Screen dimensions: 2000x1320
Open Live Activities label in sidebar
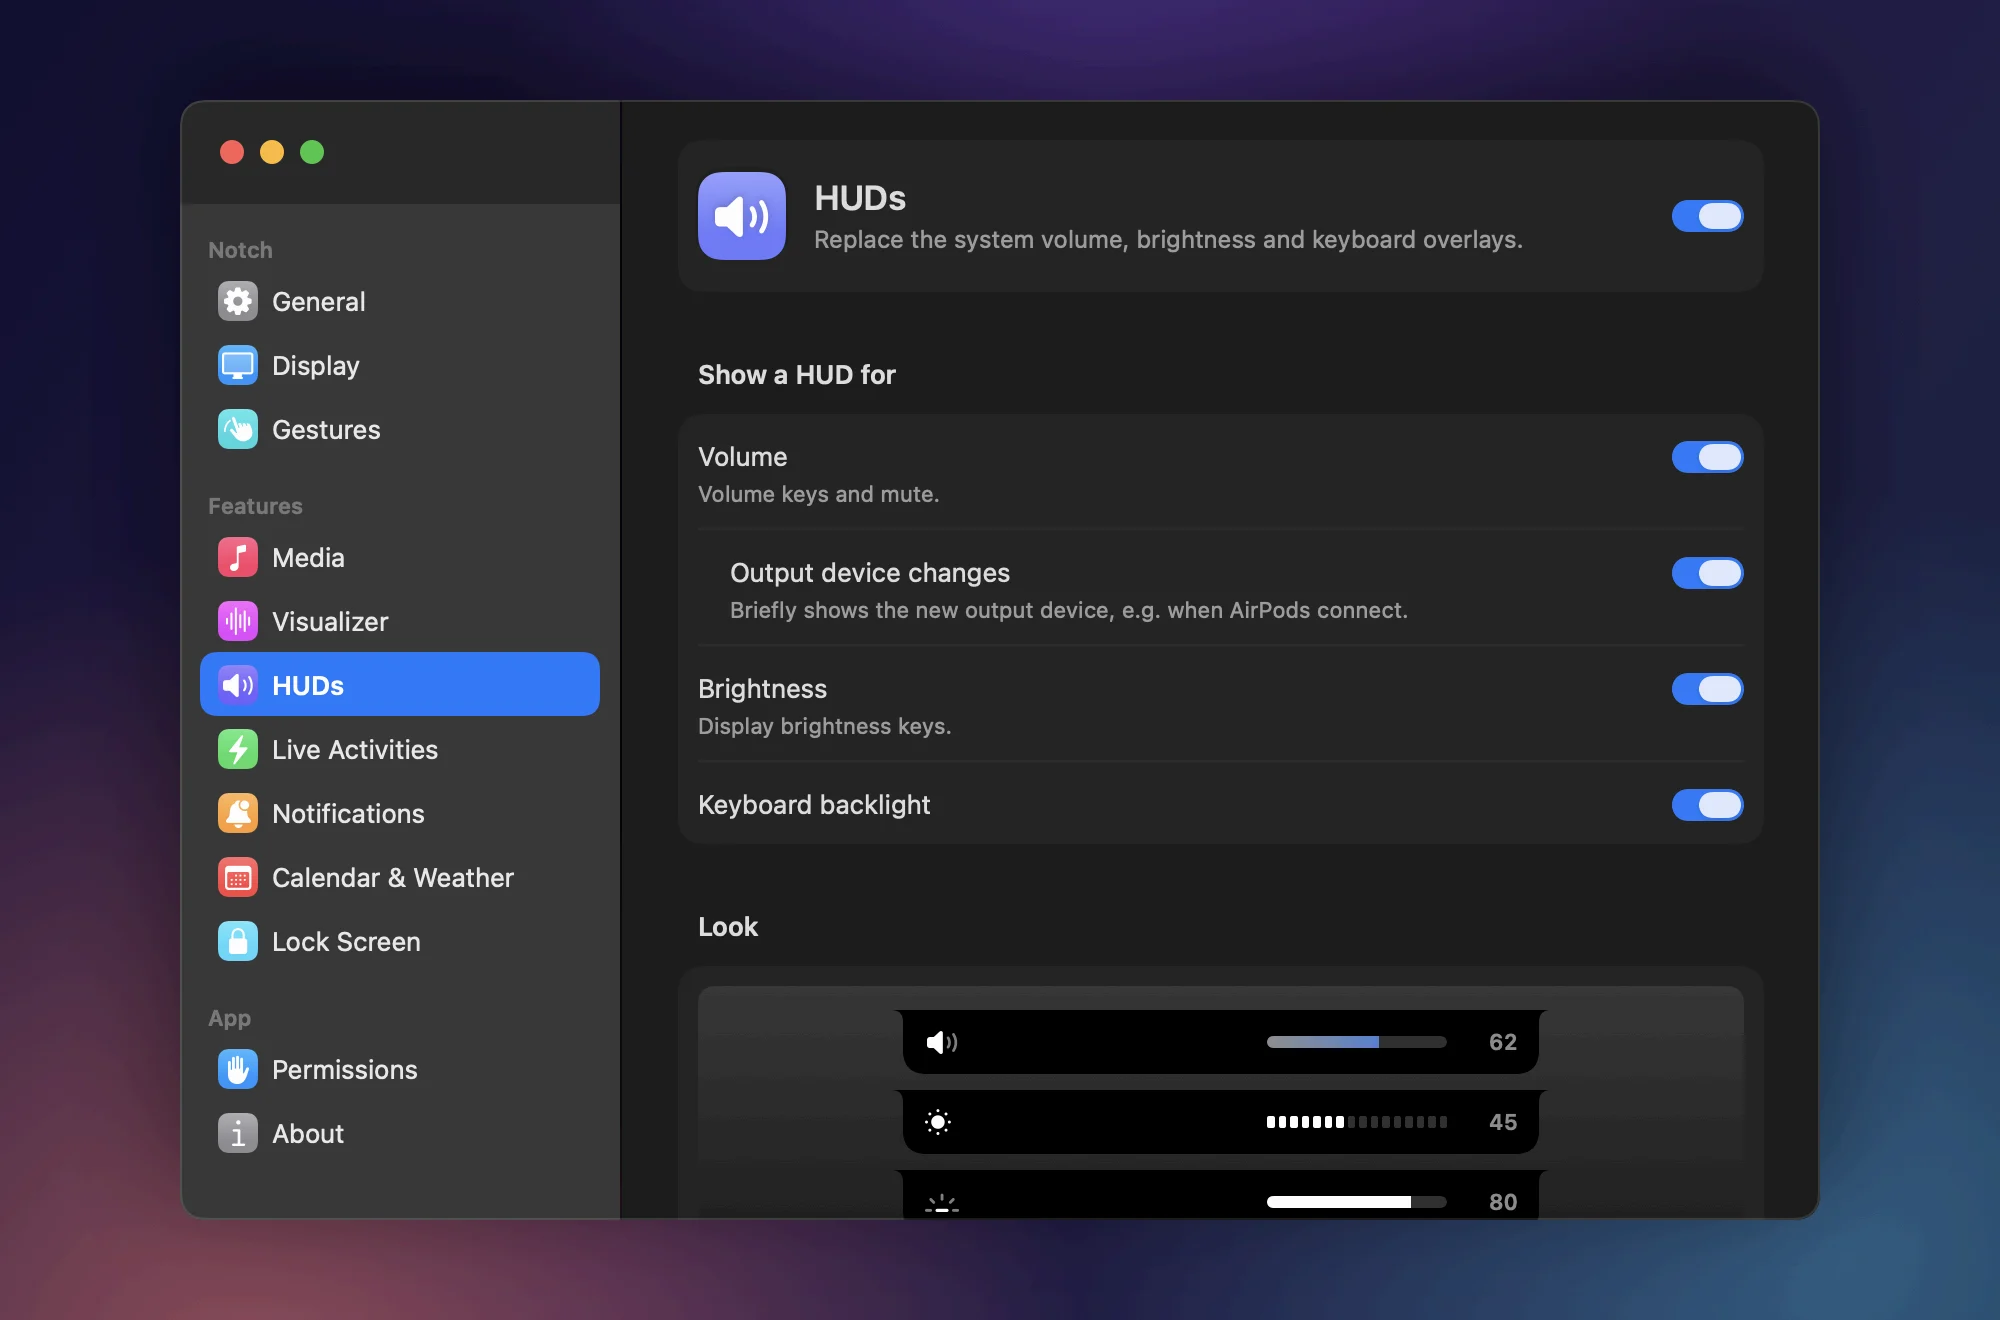click(x=355, y=750)
